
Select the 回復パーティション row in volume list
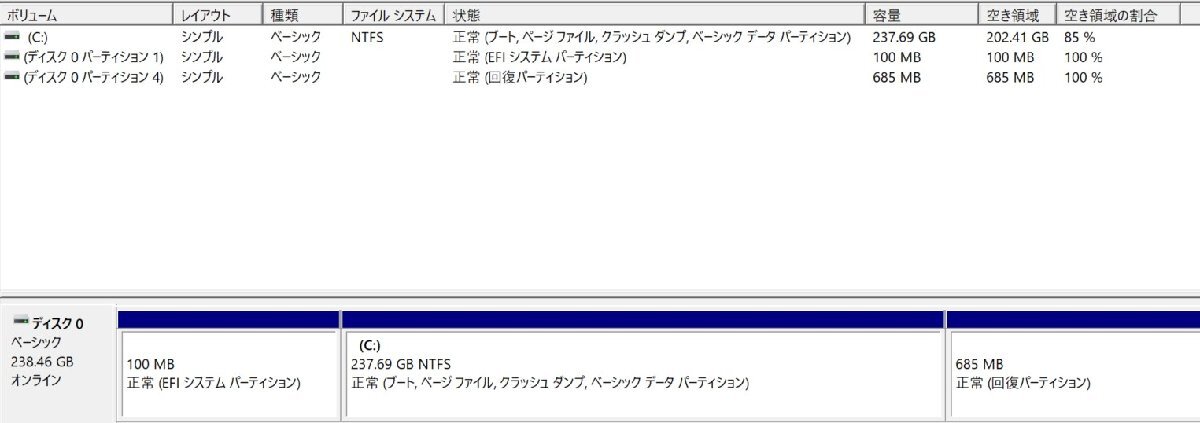600,77
